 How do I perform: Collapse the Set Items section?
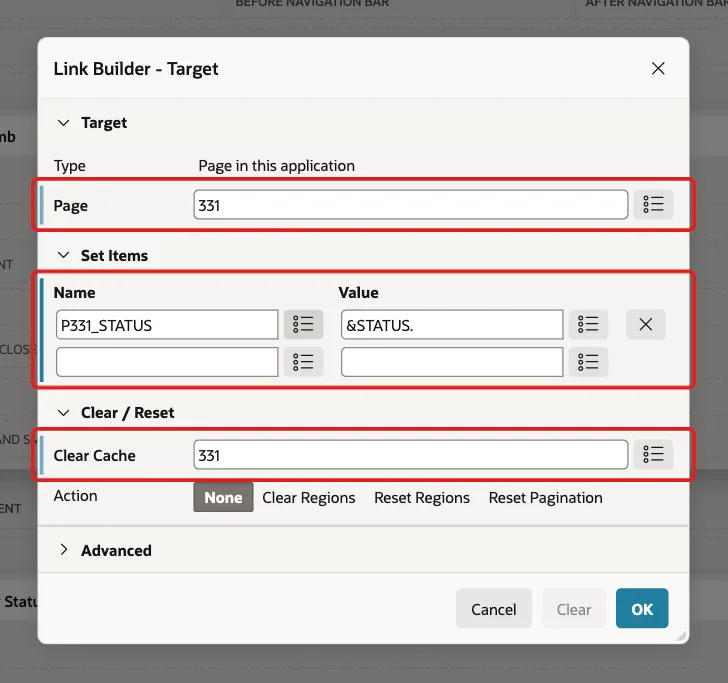pos(64,255)
